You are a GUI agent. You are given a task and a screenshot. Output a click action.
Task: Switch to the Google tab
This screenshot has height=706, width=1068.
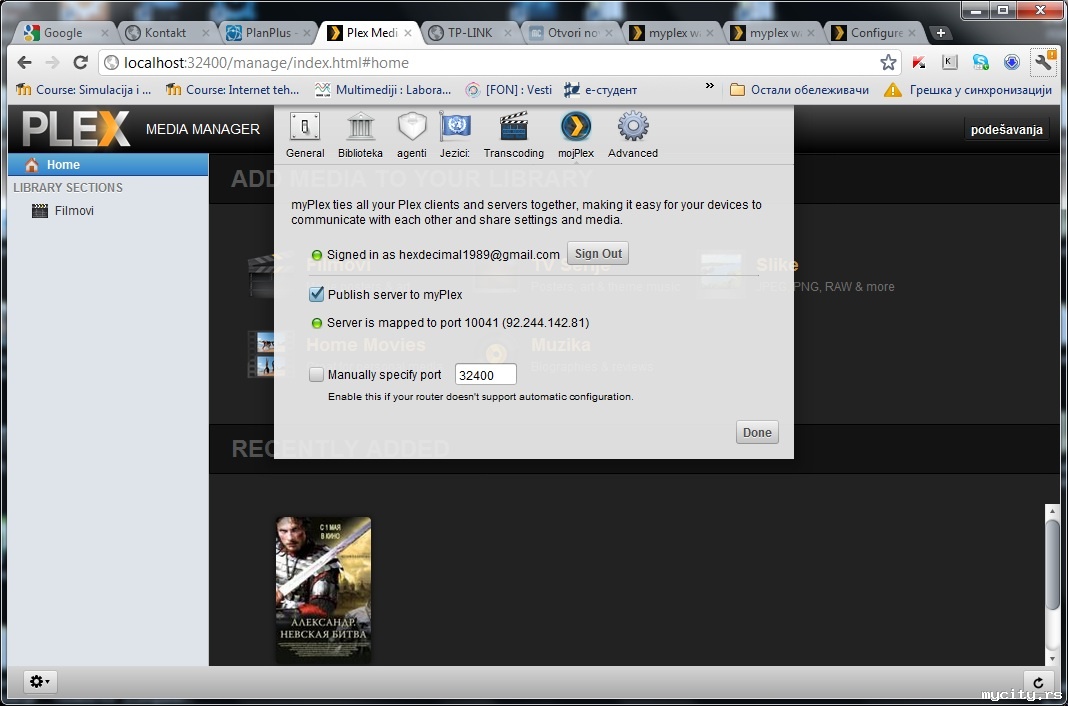(63, 33)
